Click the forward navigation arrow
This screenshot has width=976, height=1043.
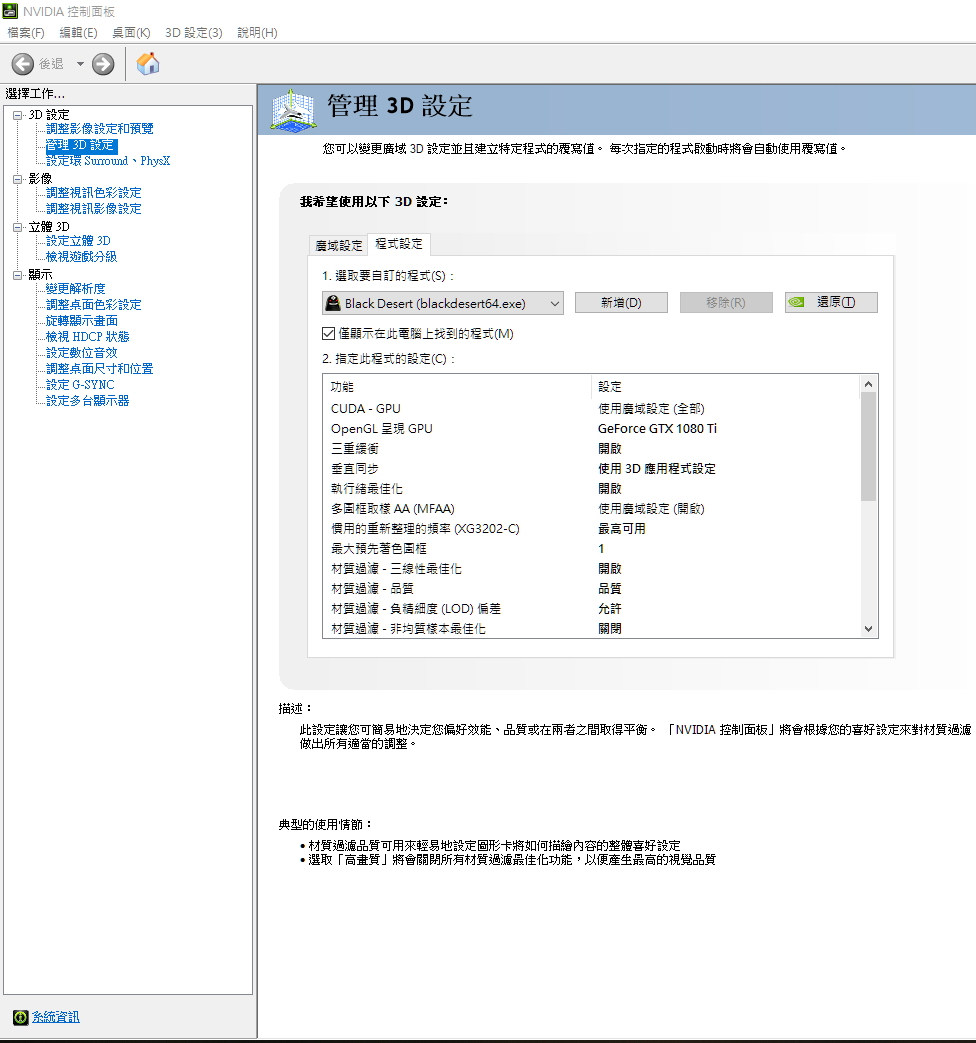tap(102, 64)
